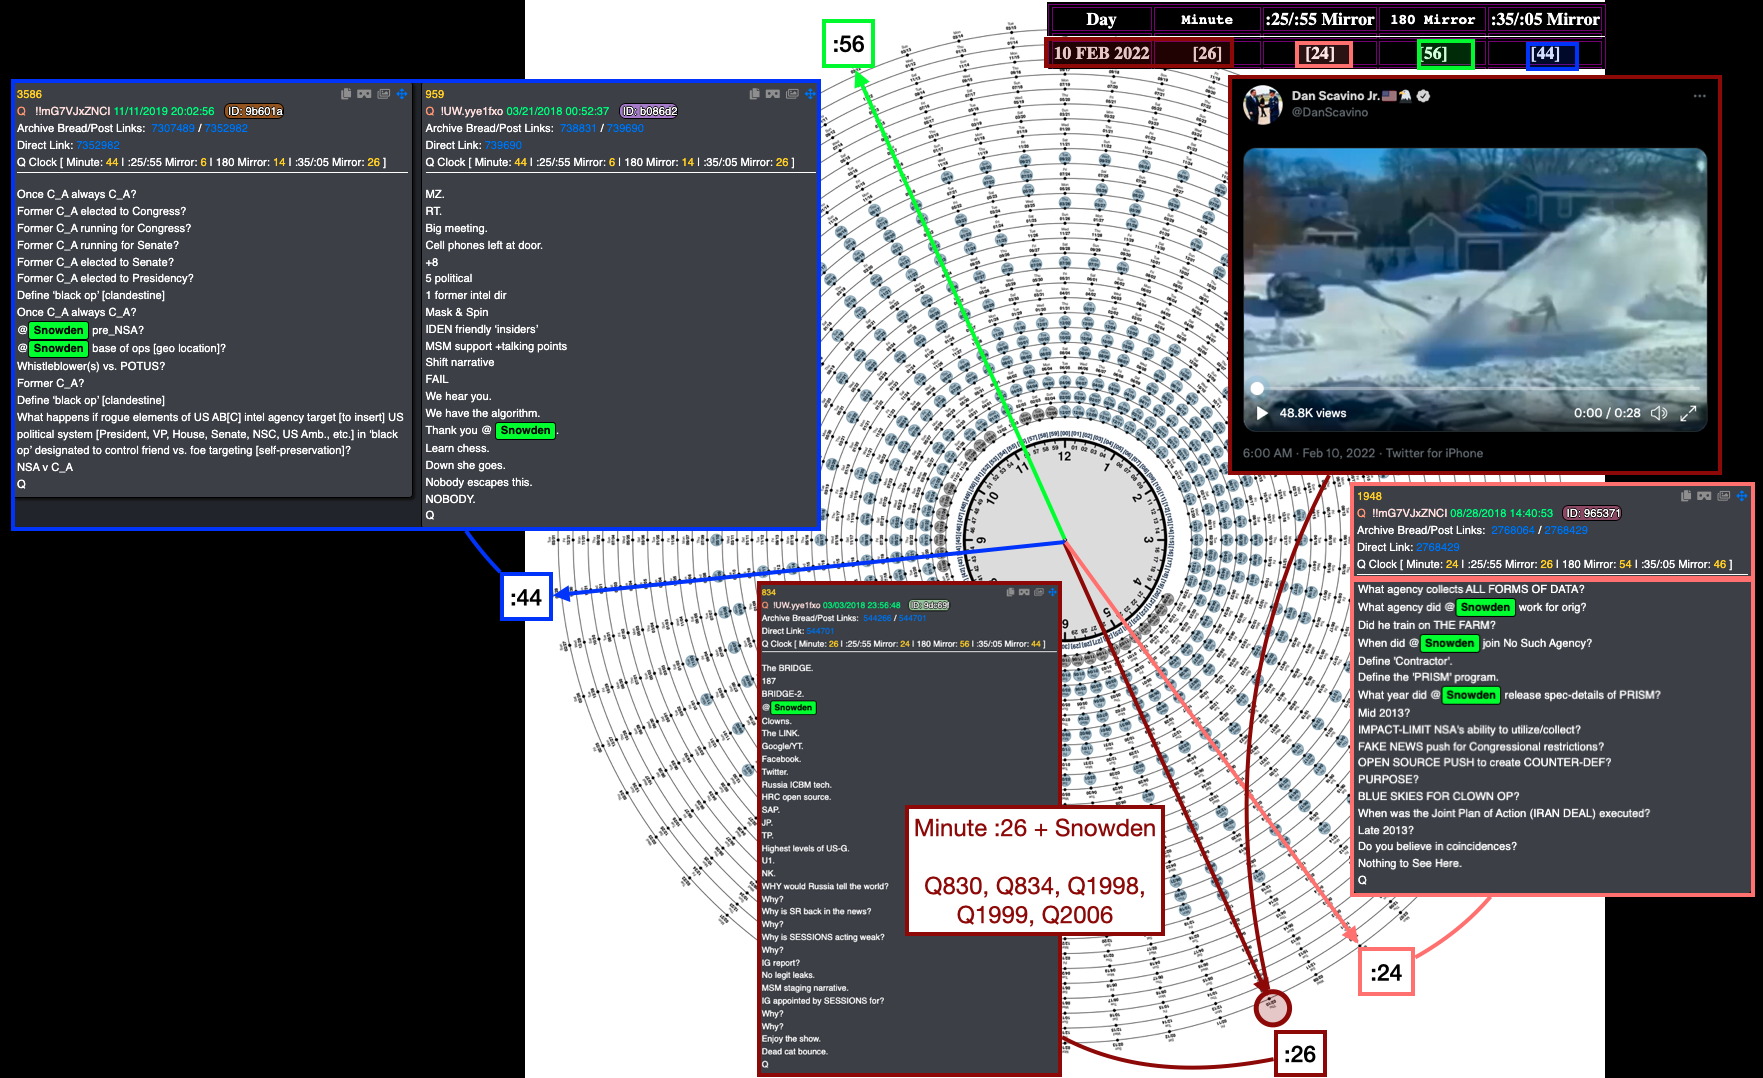The image size is (1763, 1078).
Task: Click ID badge b086d2 on post 959
Action: tap(649, 111)
